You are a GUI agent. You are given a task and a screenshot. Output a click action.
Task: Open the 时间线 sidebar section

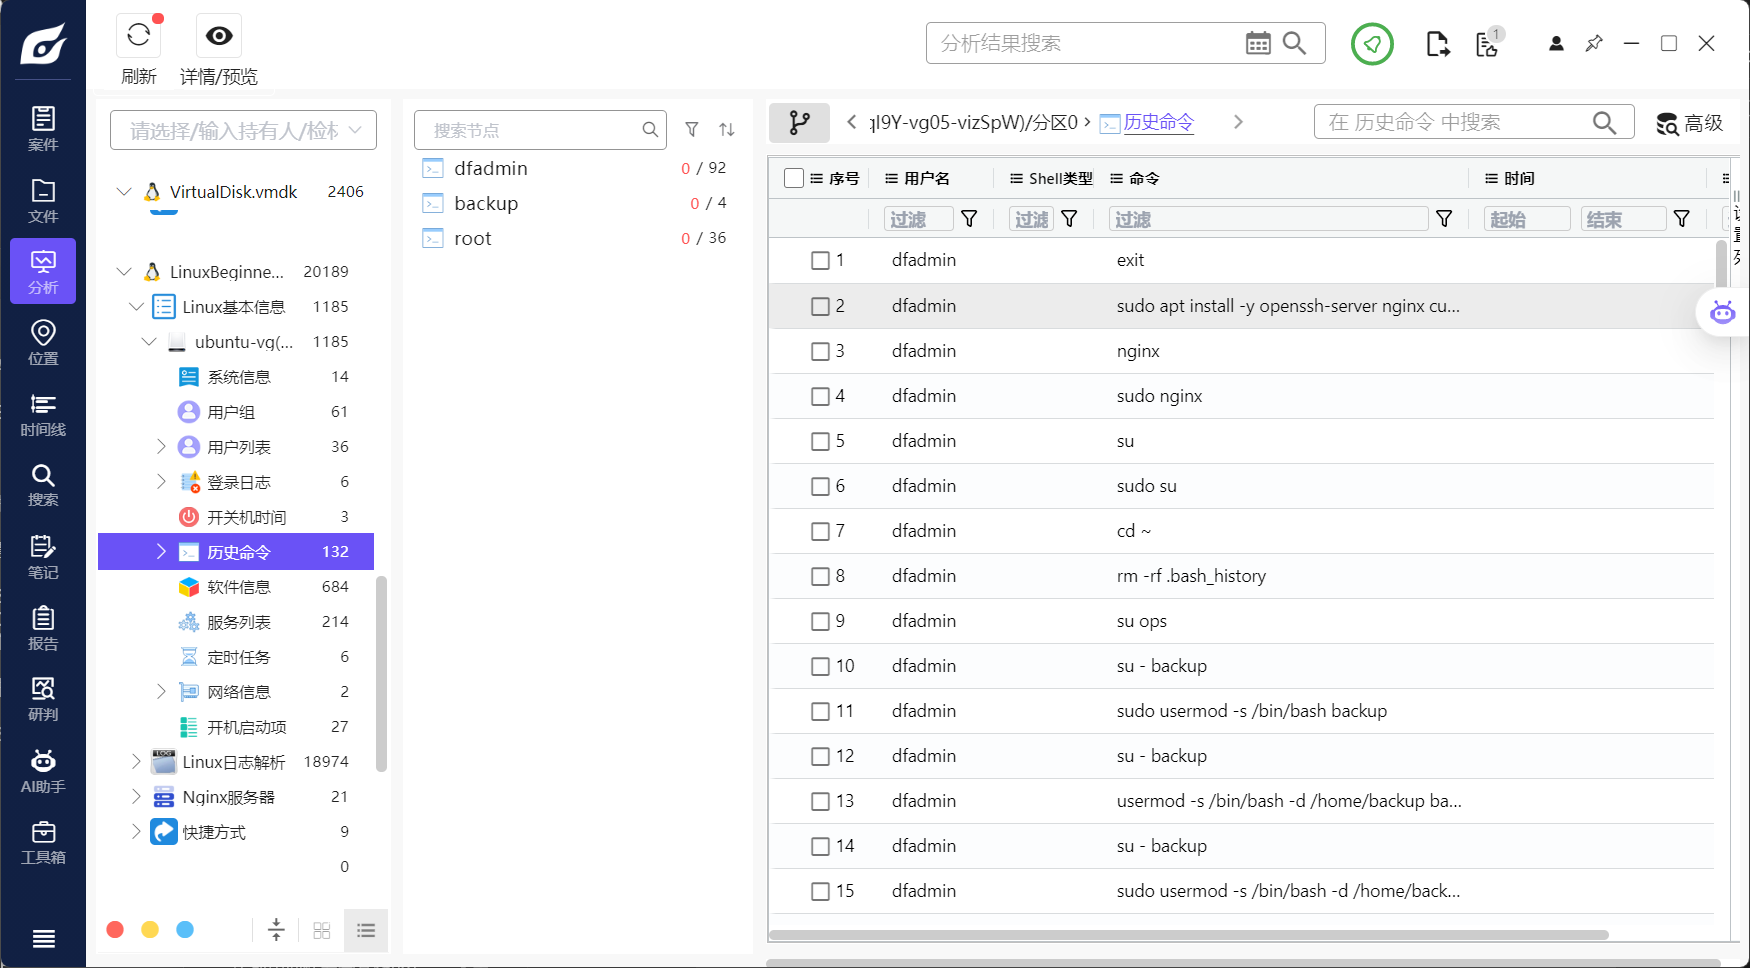(x=43, y=414)
